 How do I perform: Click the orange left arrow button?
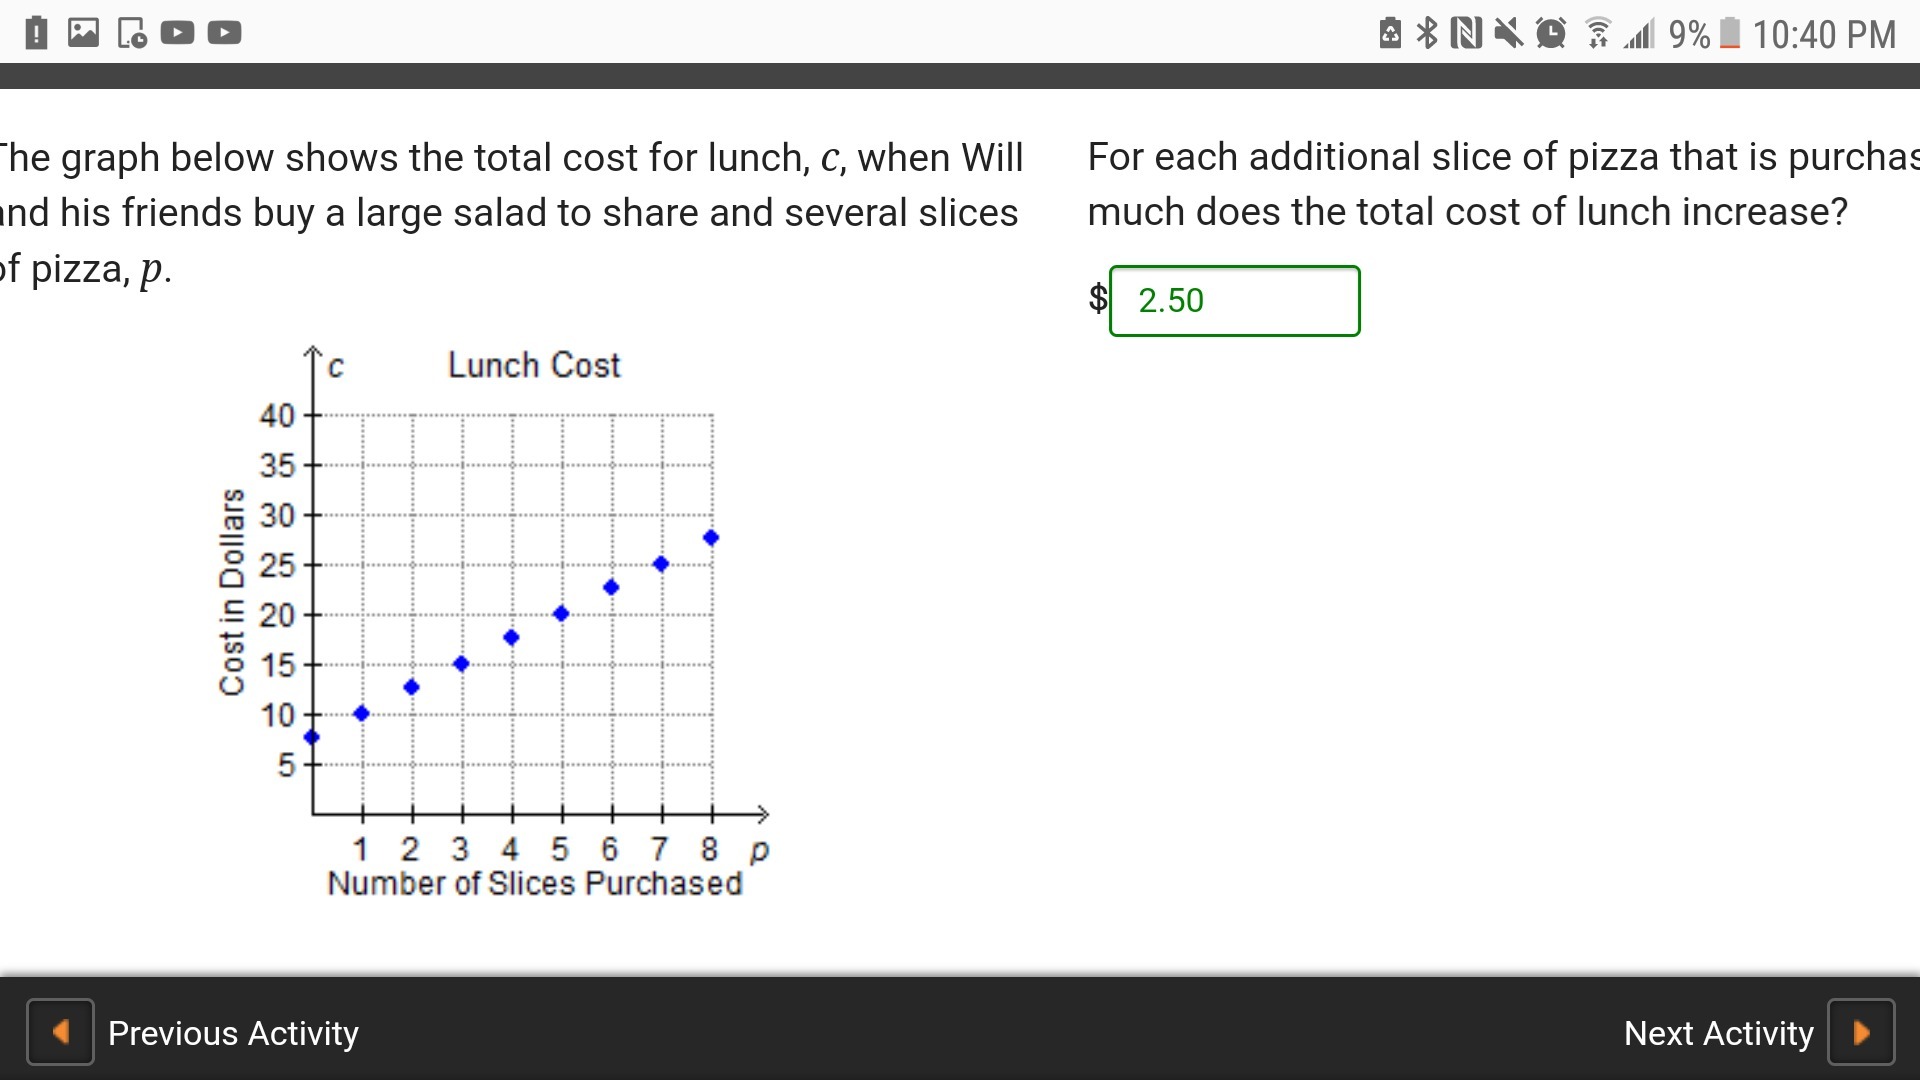pos(60,1032)
